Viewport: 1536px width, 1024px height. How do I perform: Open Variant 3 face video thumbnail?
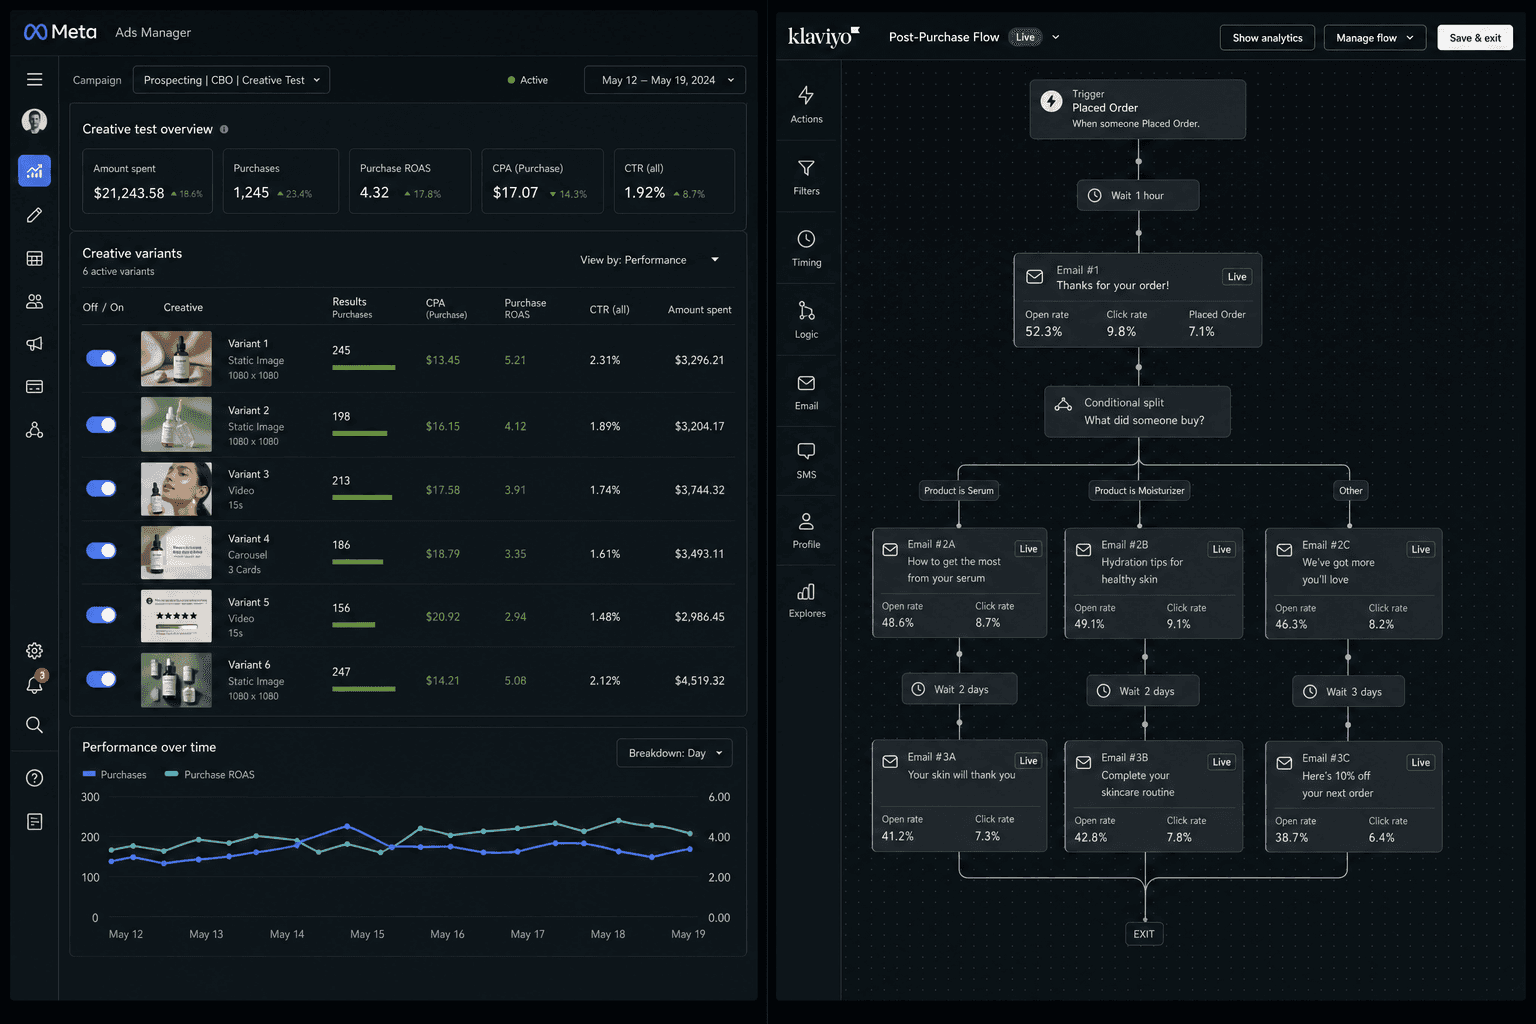176,489
